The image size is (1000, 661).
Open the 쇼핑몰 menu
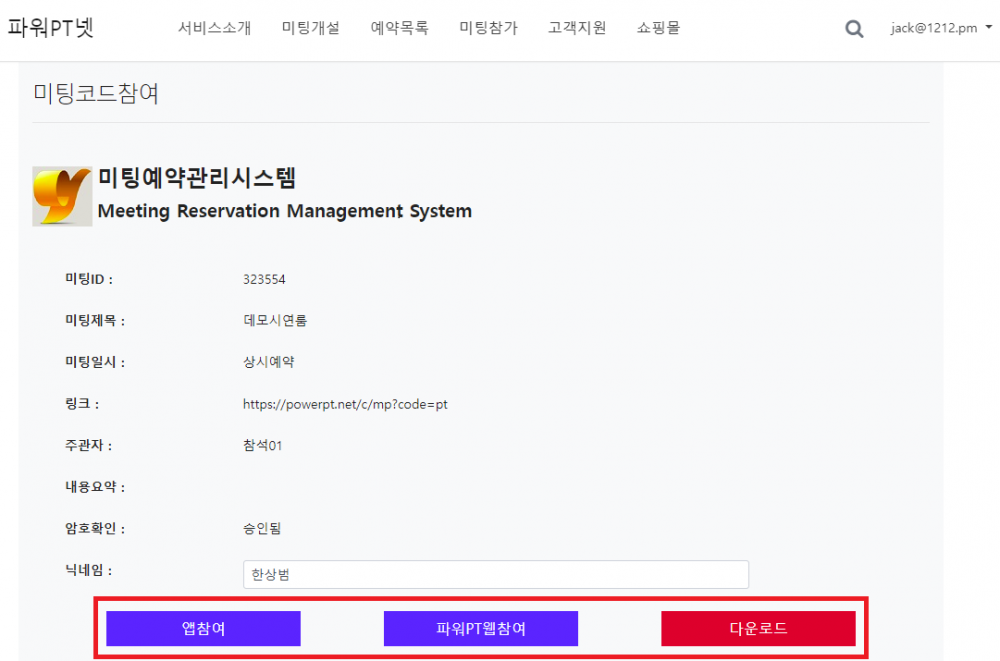point(658,28)
